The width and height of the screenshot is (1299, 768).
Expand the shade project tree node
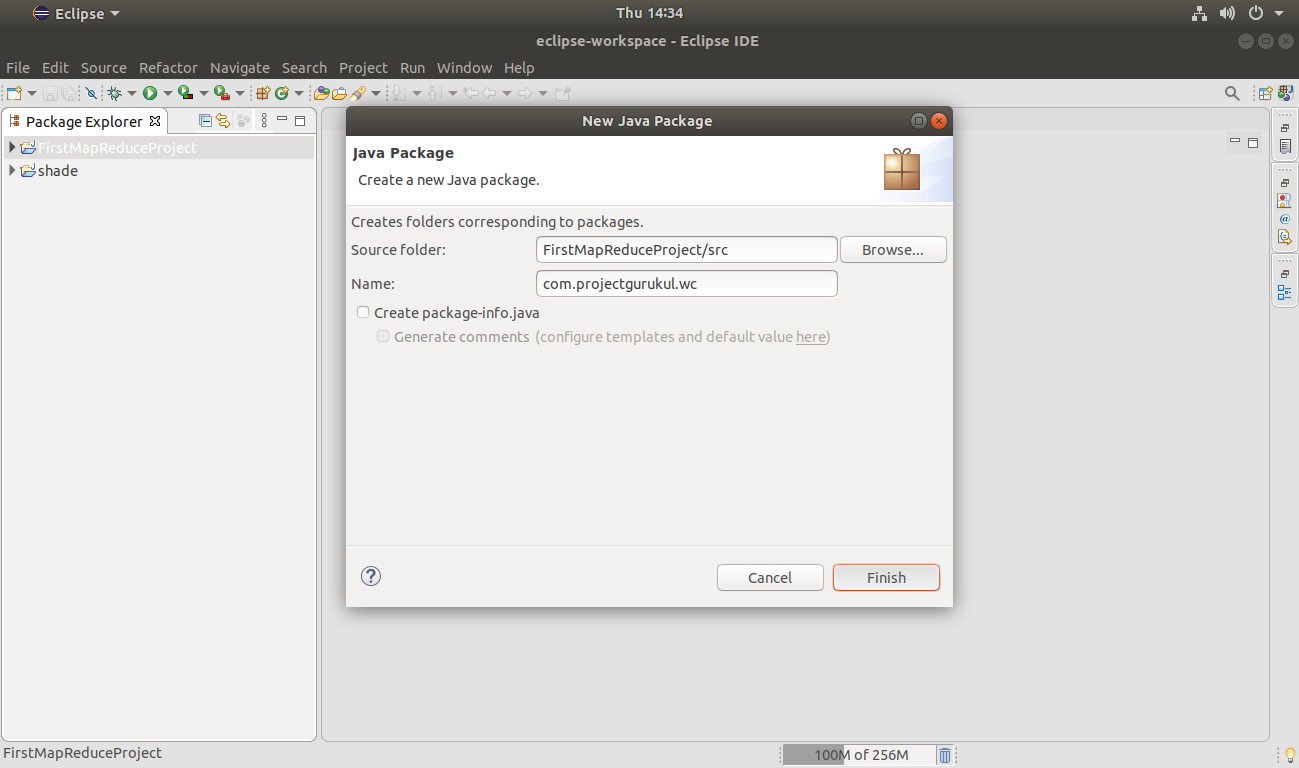point(11,170)
